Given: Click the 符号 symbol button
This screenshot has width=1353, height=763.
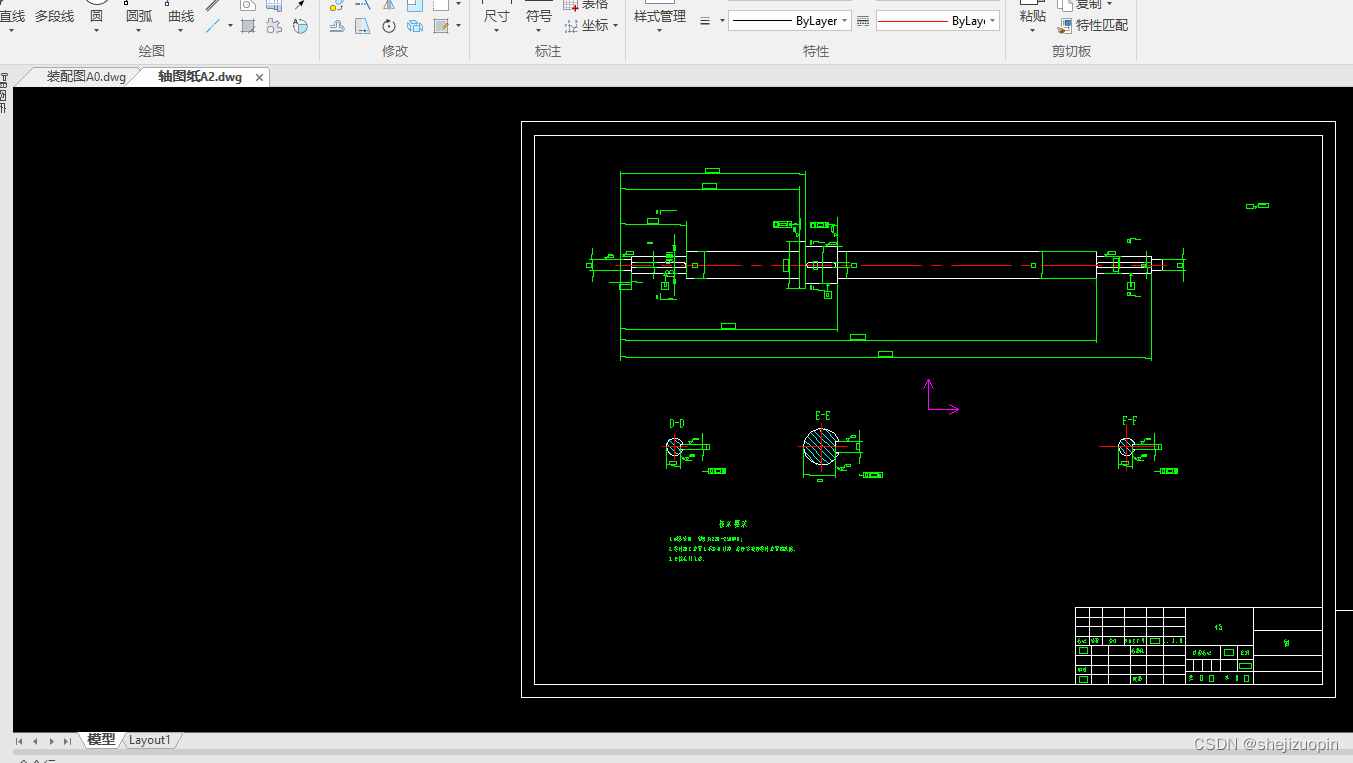Looking at the screenshot, I should tap(539, 16).
